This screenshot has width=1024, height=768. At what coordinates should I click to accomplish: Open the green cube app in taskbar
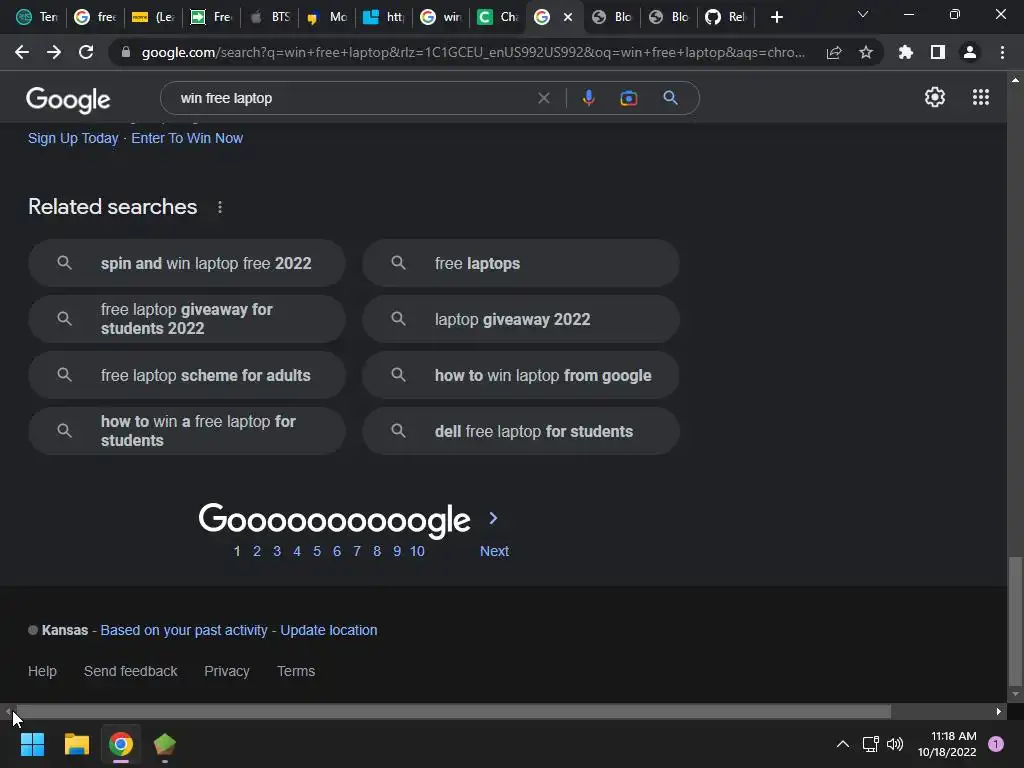pos(165,744)
